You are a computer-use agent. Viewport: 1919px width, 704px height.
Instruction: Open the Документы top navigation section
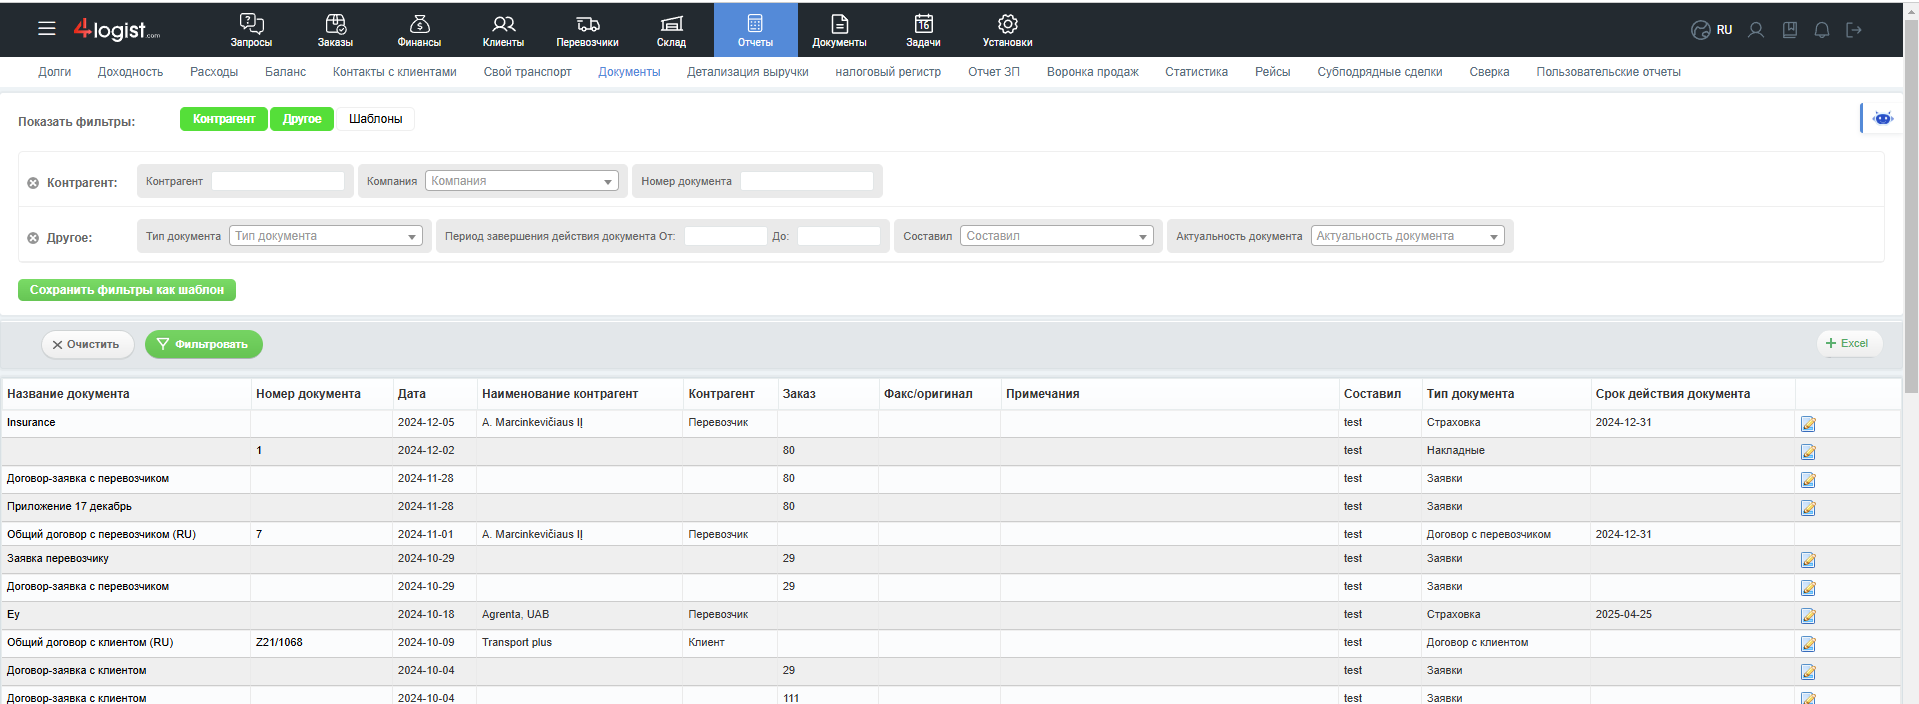coord(839,30)
